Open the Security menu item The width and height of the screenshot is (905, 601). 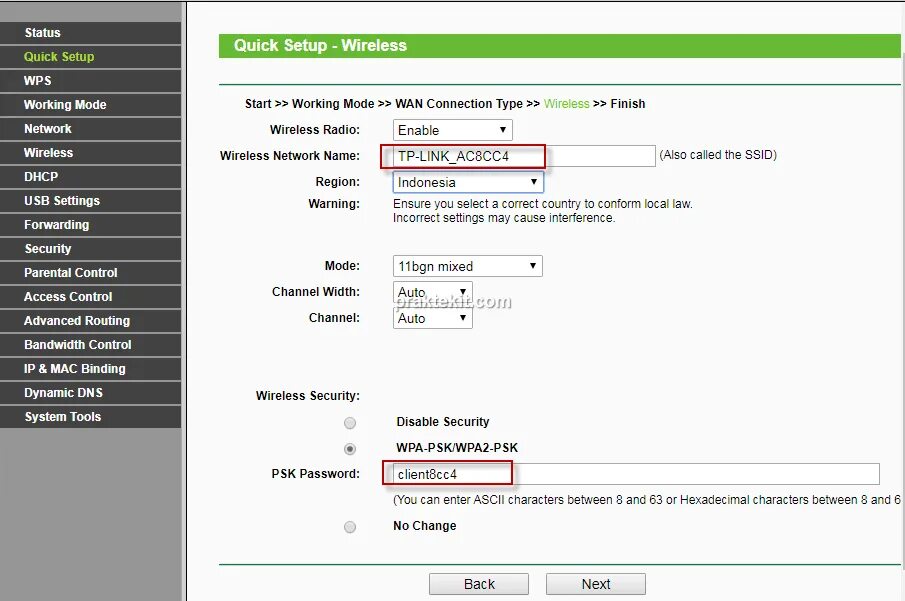point(90,248)
